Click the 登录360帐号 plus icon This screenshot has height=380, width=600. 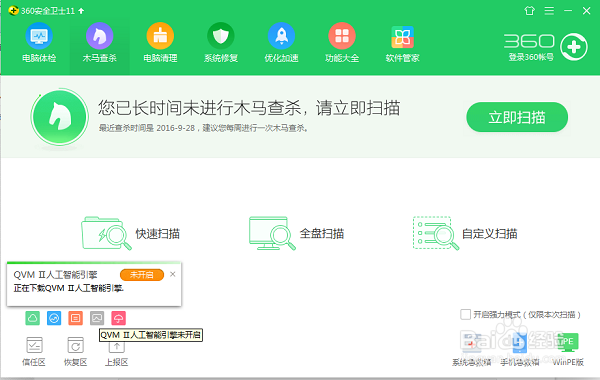click(x=574, y=47)
